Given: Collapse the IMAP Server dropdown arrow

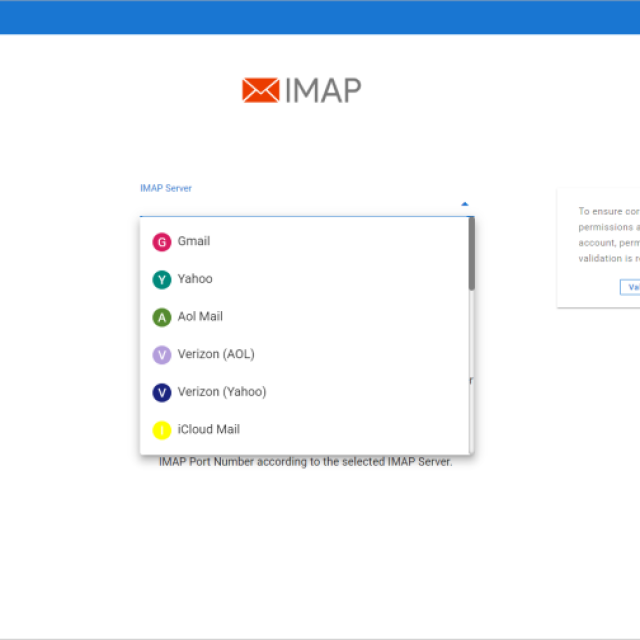Looking at the screenshot, I should click(465, 204).
